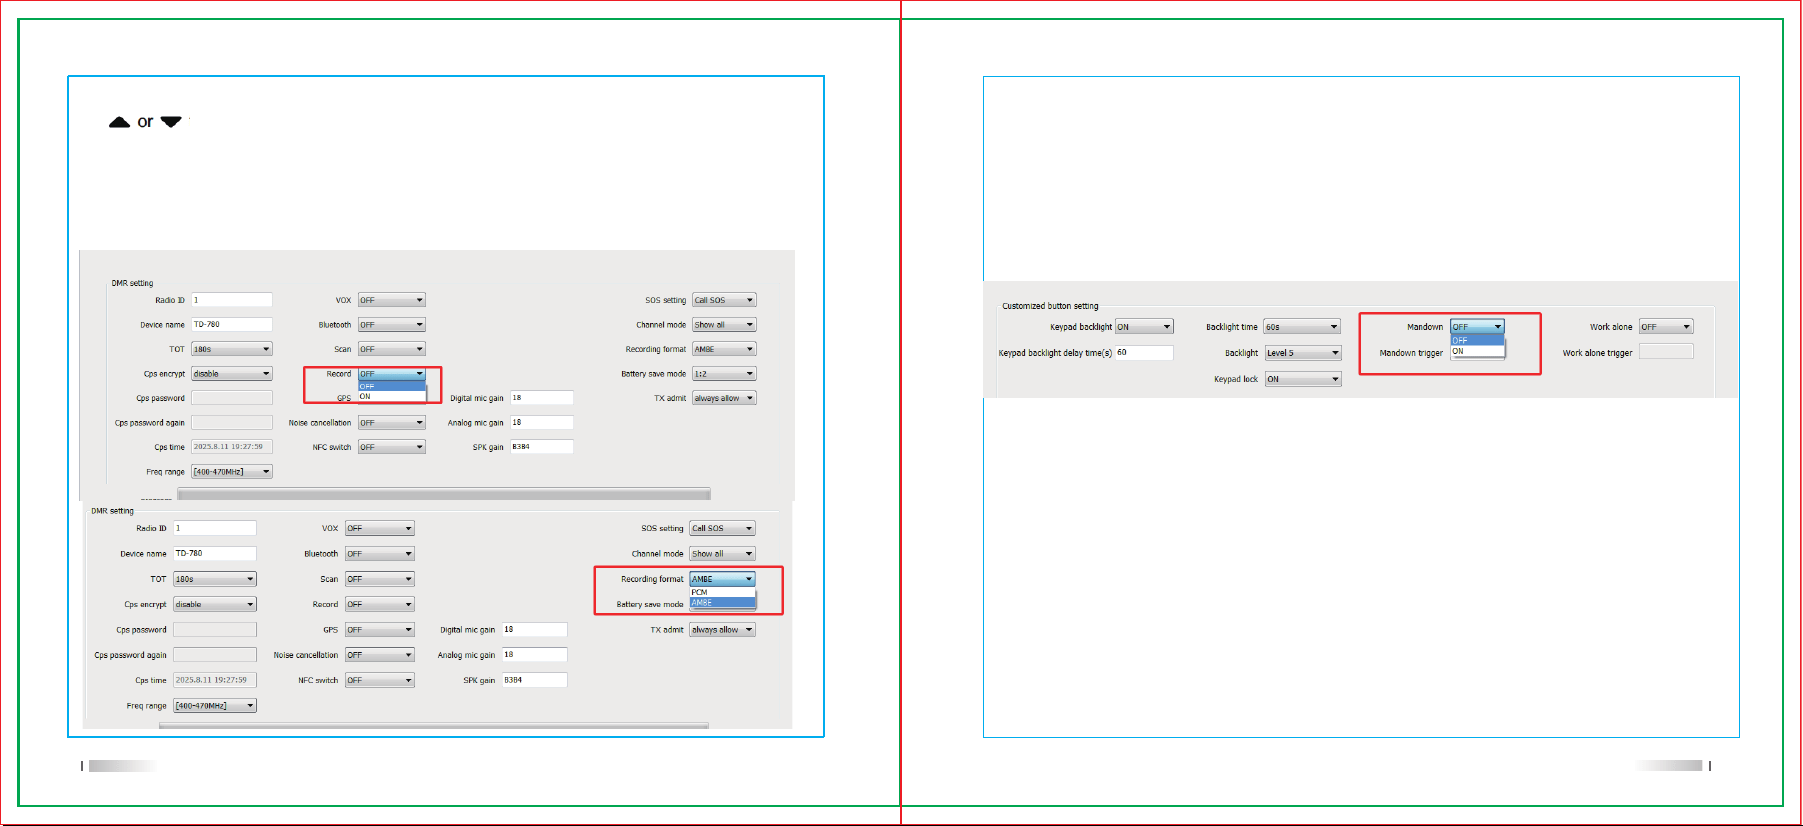Open the Keypad lock dropdown
This screenshot has height=826, width=1803.
pos(1302,379)
